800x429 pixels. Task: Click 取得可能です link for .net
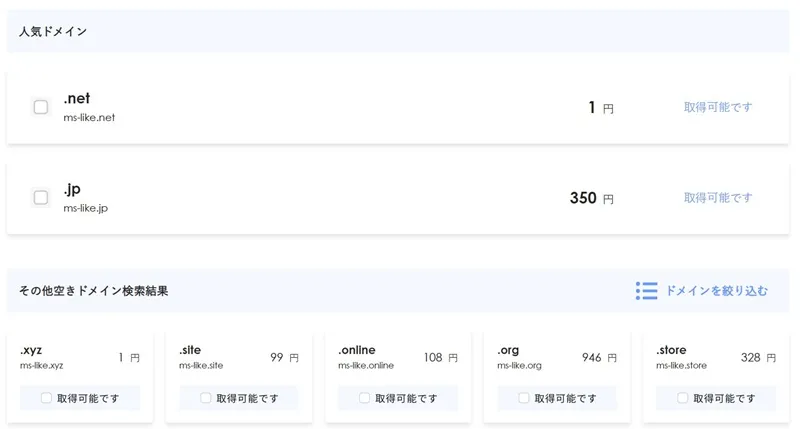[718, 107]
